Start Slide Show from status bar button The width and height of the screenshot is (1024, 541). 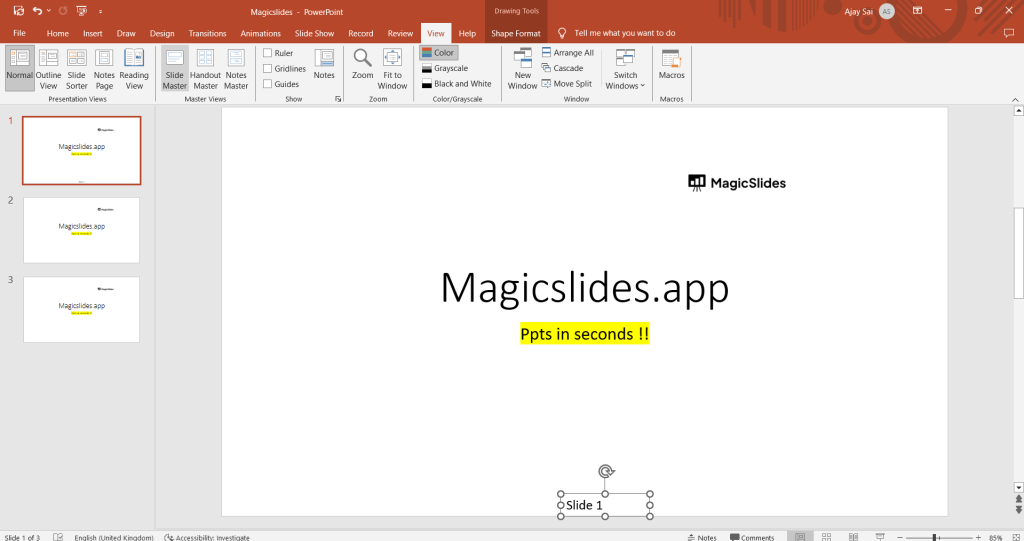click(x=880, y=537)
